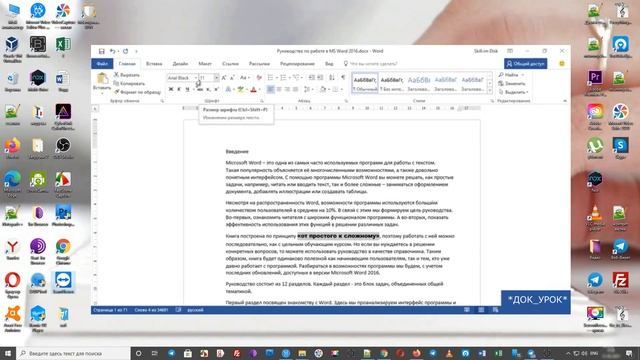Open the text effects button
The image size is (640, 360).
click(229, 89)
